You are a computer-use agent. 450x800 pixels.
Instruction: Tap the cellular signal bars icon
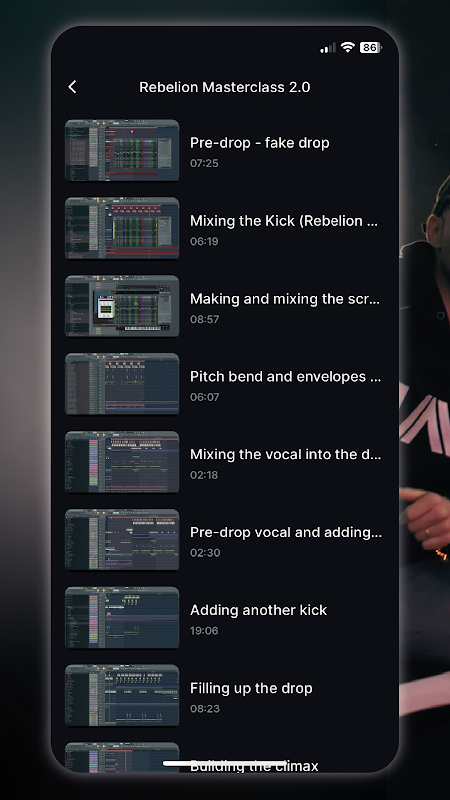pos(328,48)
